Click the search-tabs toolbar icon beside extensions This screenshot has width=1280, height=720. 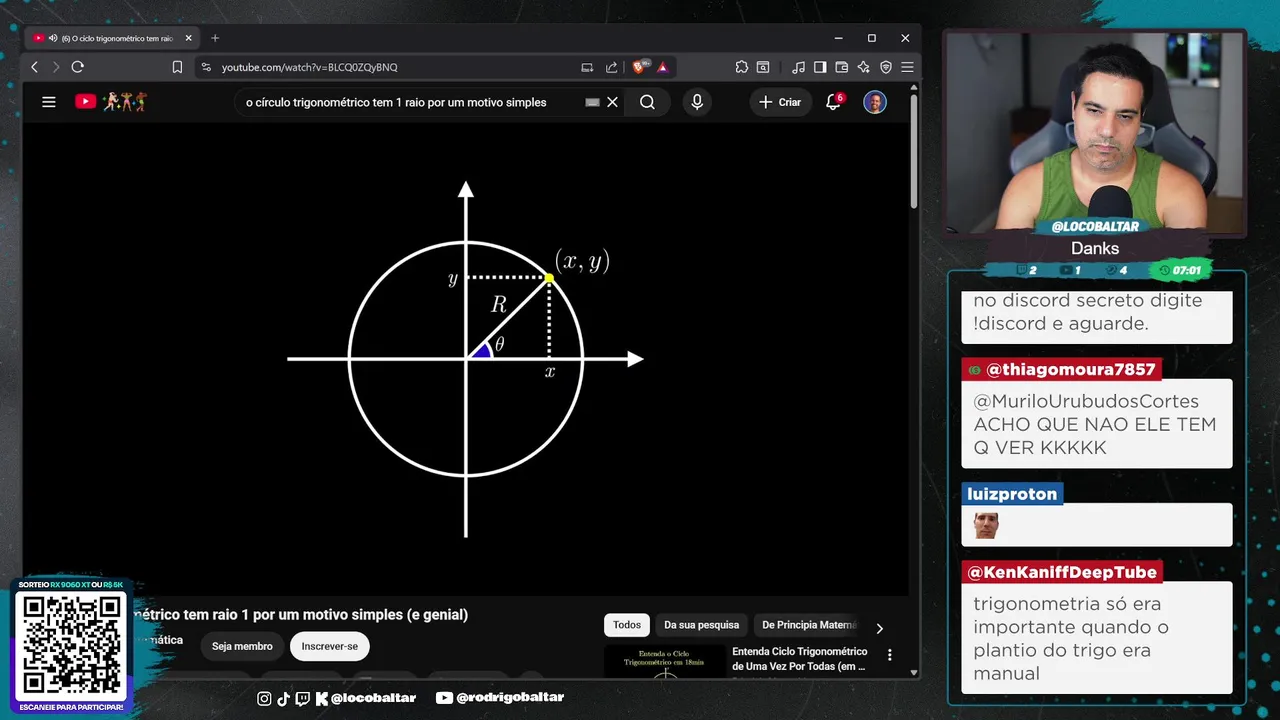click(x=763, y=67)
